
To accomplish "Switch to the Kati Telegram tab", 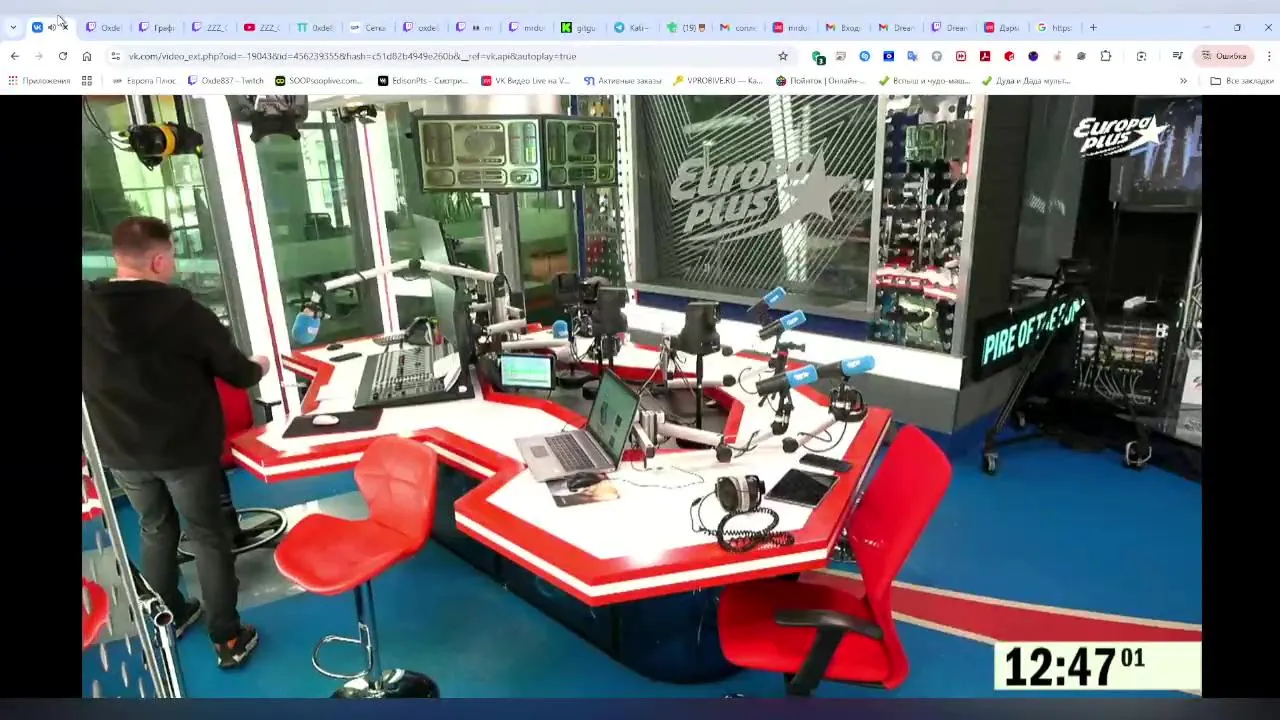I will point(632,28).
